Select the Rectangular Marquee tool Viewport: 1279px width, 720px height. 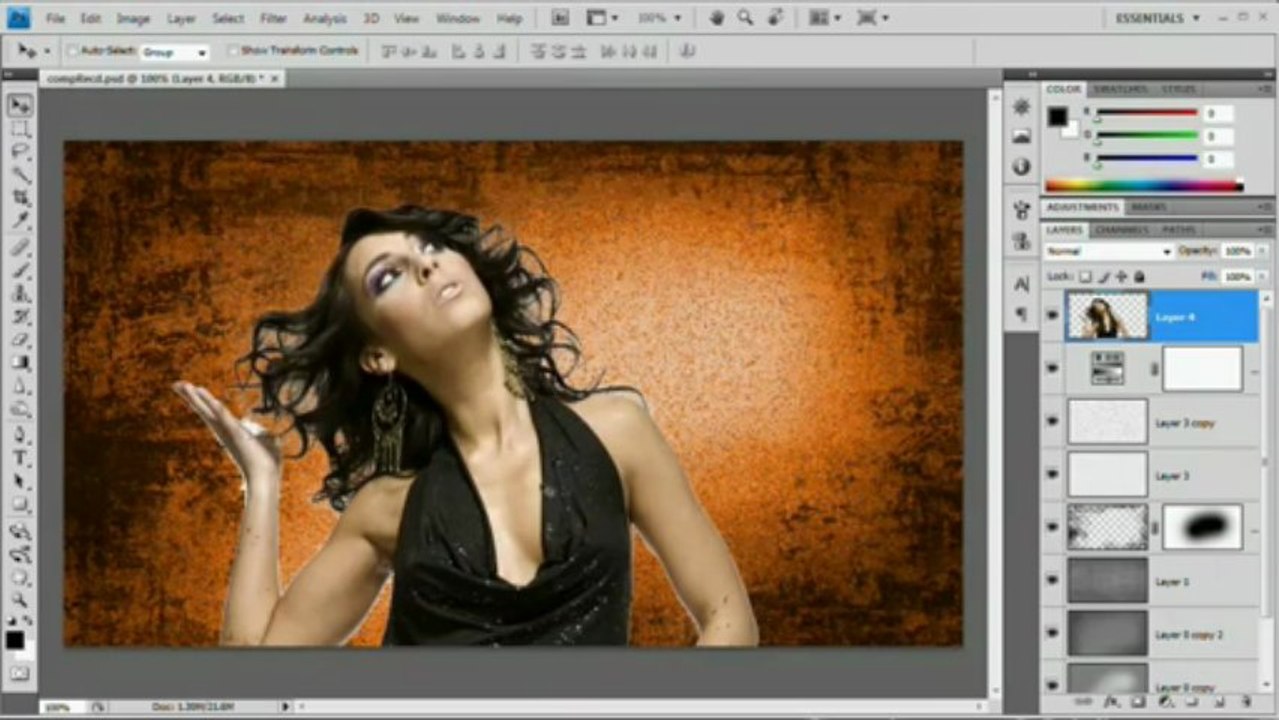pos(19,129)
